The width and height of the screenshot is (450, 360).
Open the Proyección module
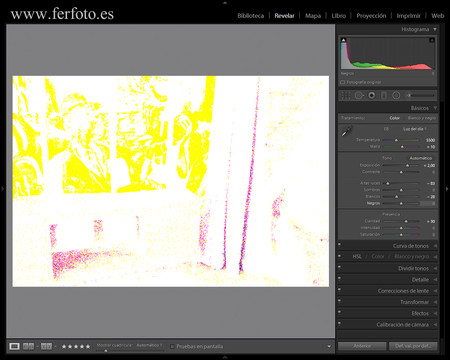click(x=371, y=16)
